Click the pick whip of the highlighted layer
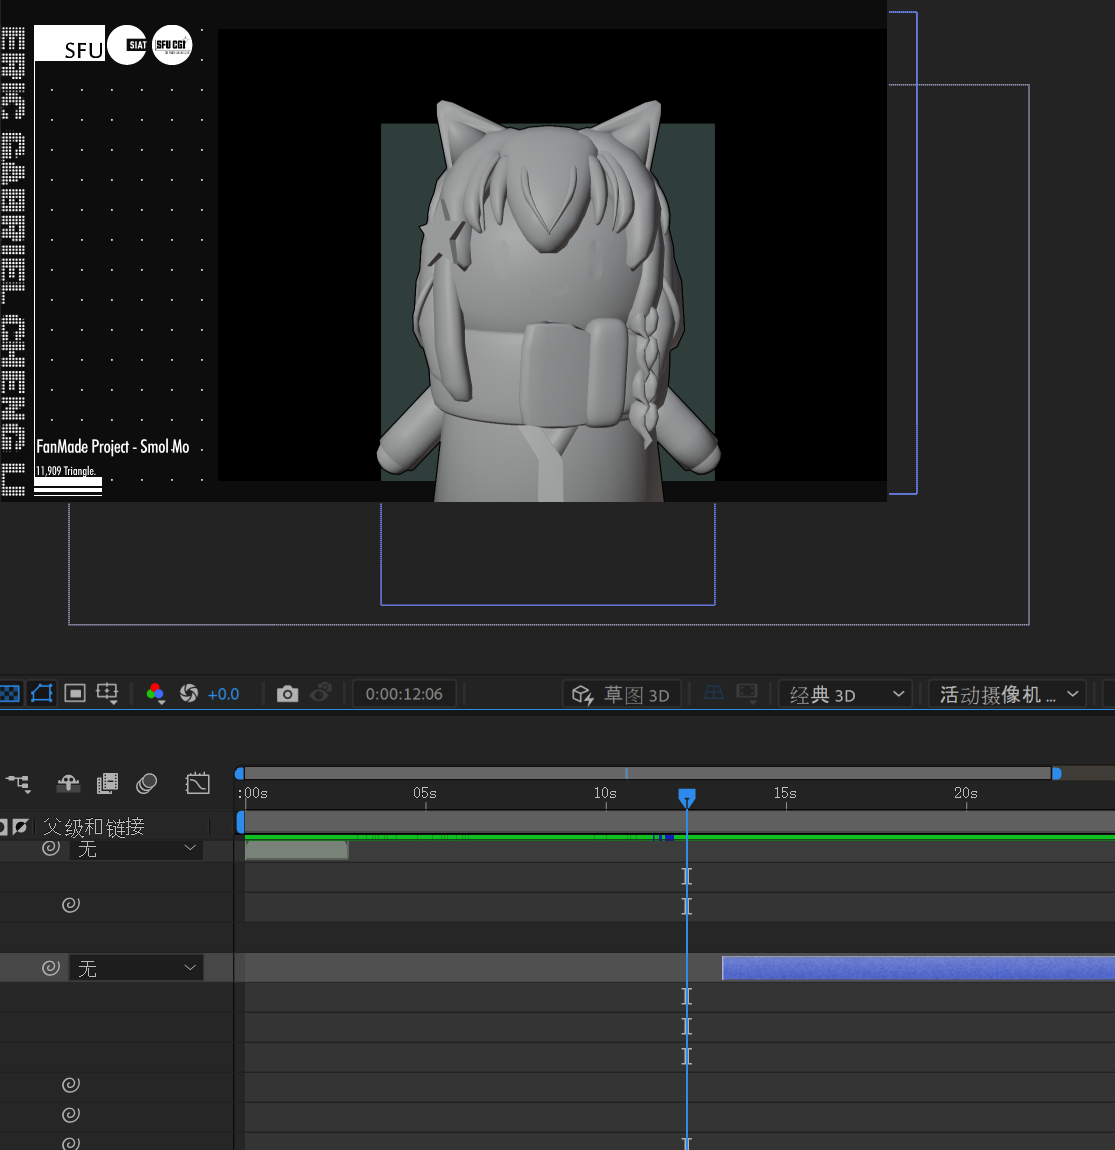The width and height of the screenshot is (1115, 1150). click(x=51, y=968)
